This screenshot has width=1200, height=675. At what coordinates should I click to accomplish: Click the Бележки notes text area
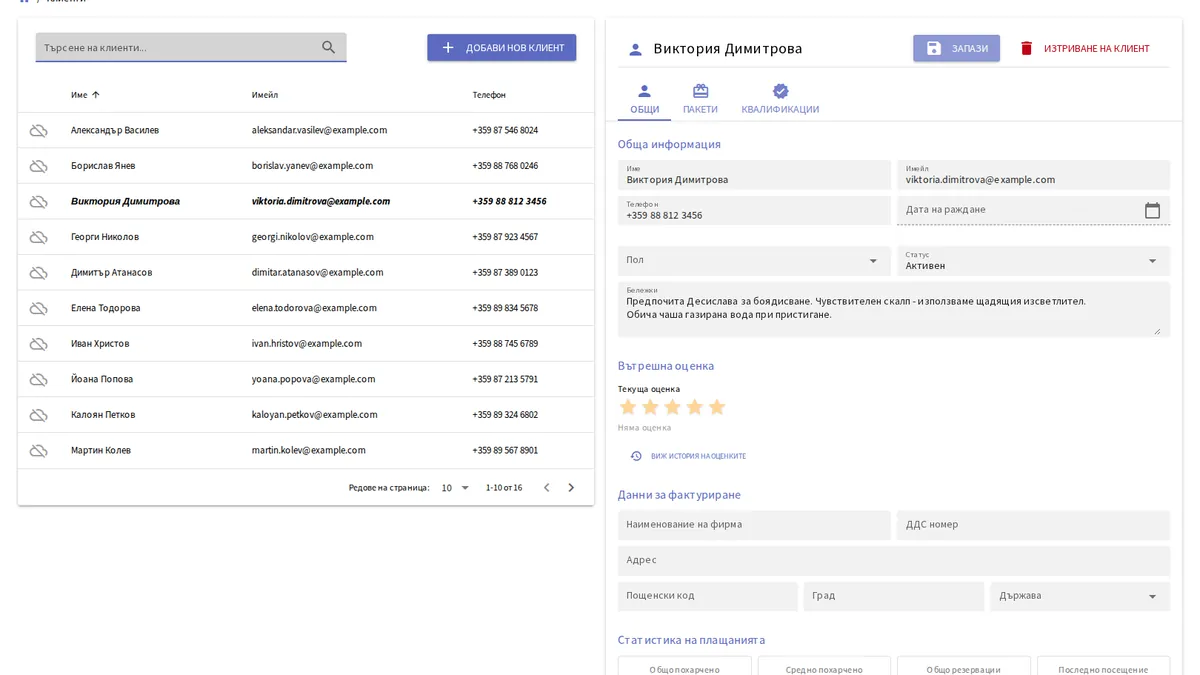click(894, 309)
